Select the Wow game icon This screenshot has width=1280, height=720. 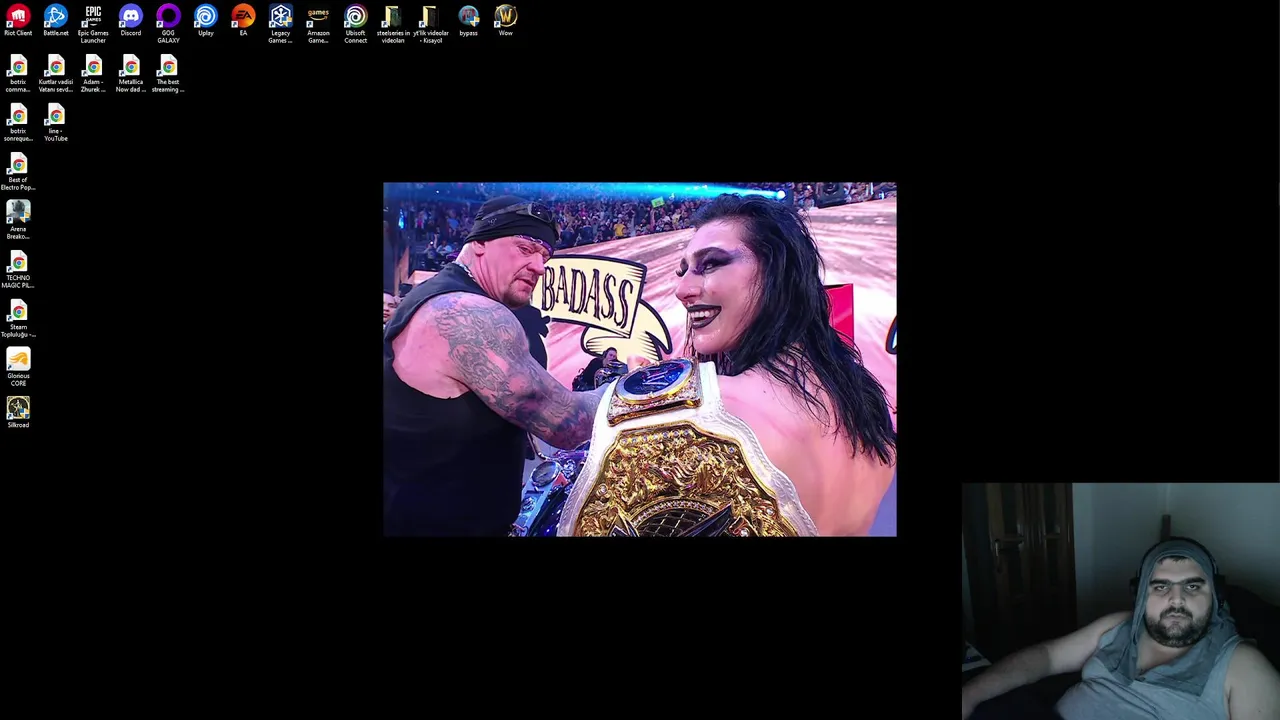point(506,21)
